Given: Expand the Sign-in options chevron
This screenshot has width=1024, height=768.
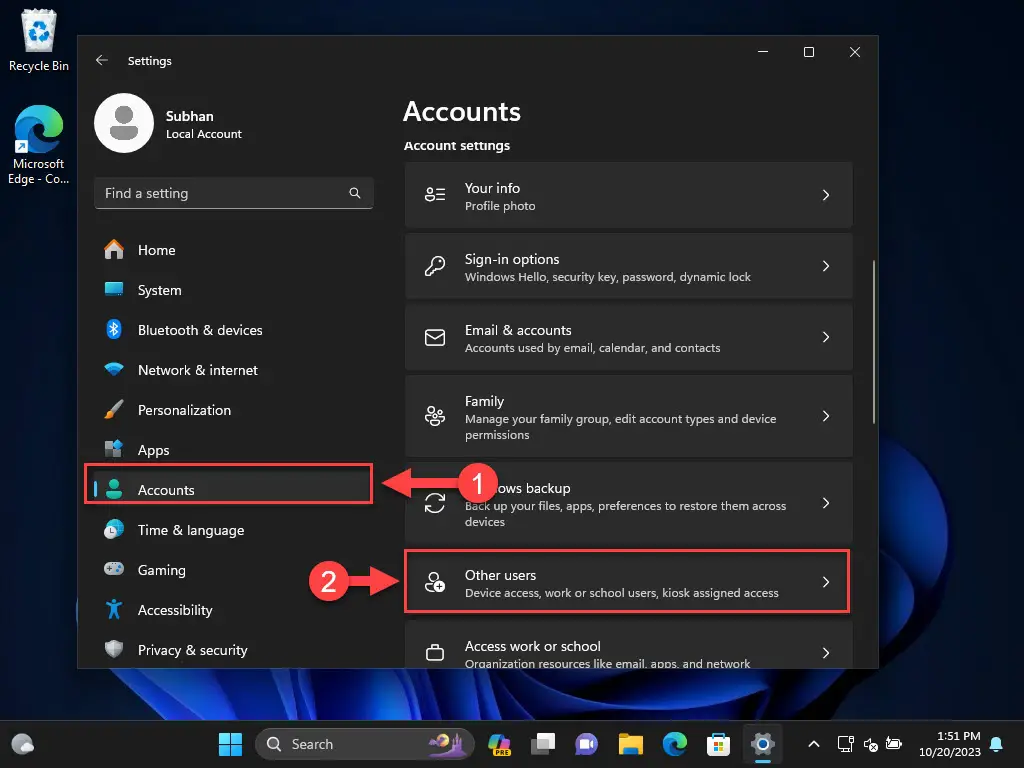Looking at the screenshot, I should point(825,266).
